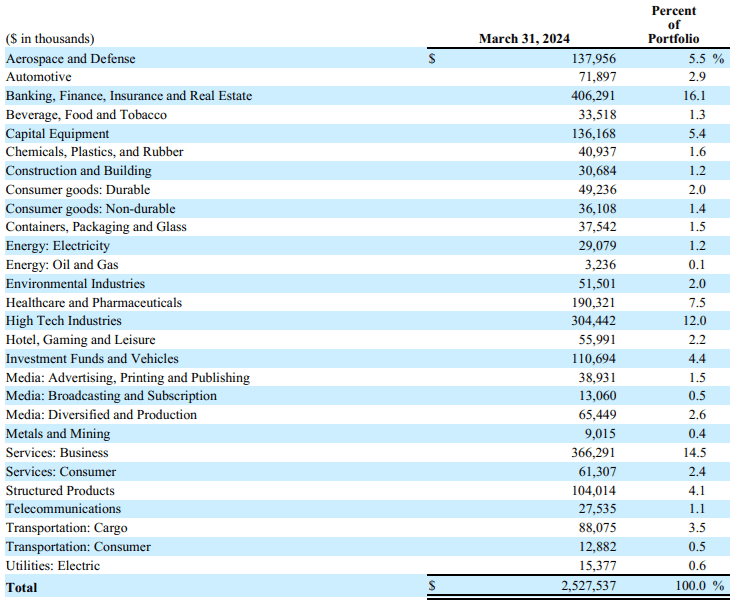Click "Services: Consumer" label
This screenshot has width=730, height=612.
coord(61,472)
